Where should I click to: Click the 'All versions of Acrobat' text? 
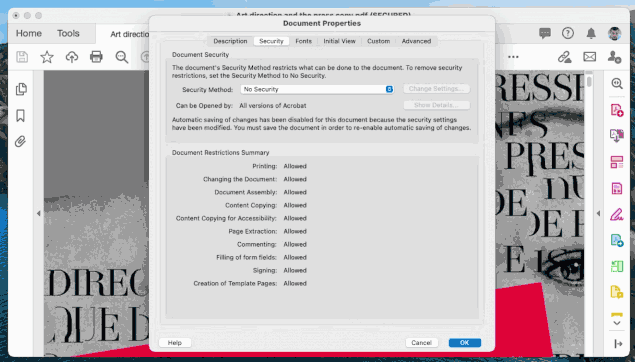[x=273, y=106]
